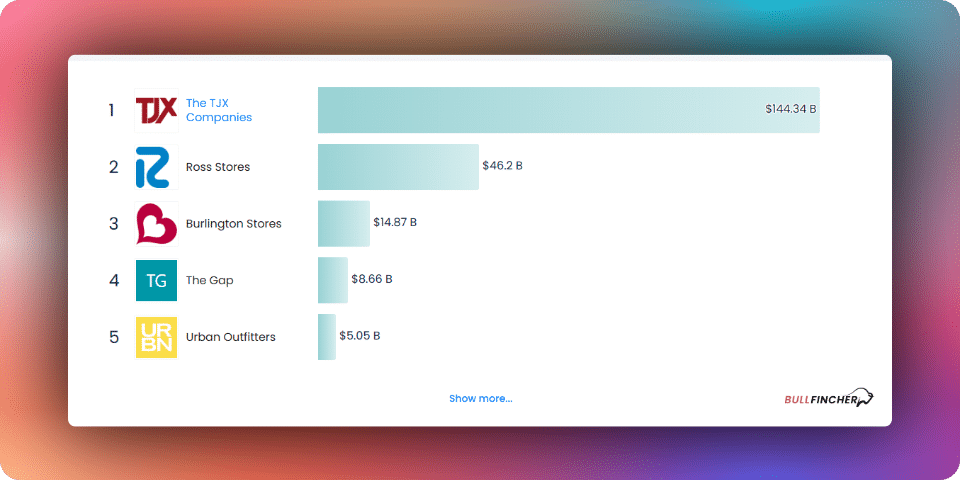
Task: Click the Urban Outfitters bar
Action: tap(326, 337)
